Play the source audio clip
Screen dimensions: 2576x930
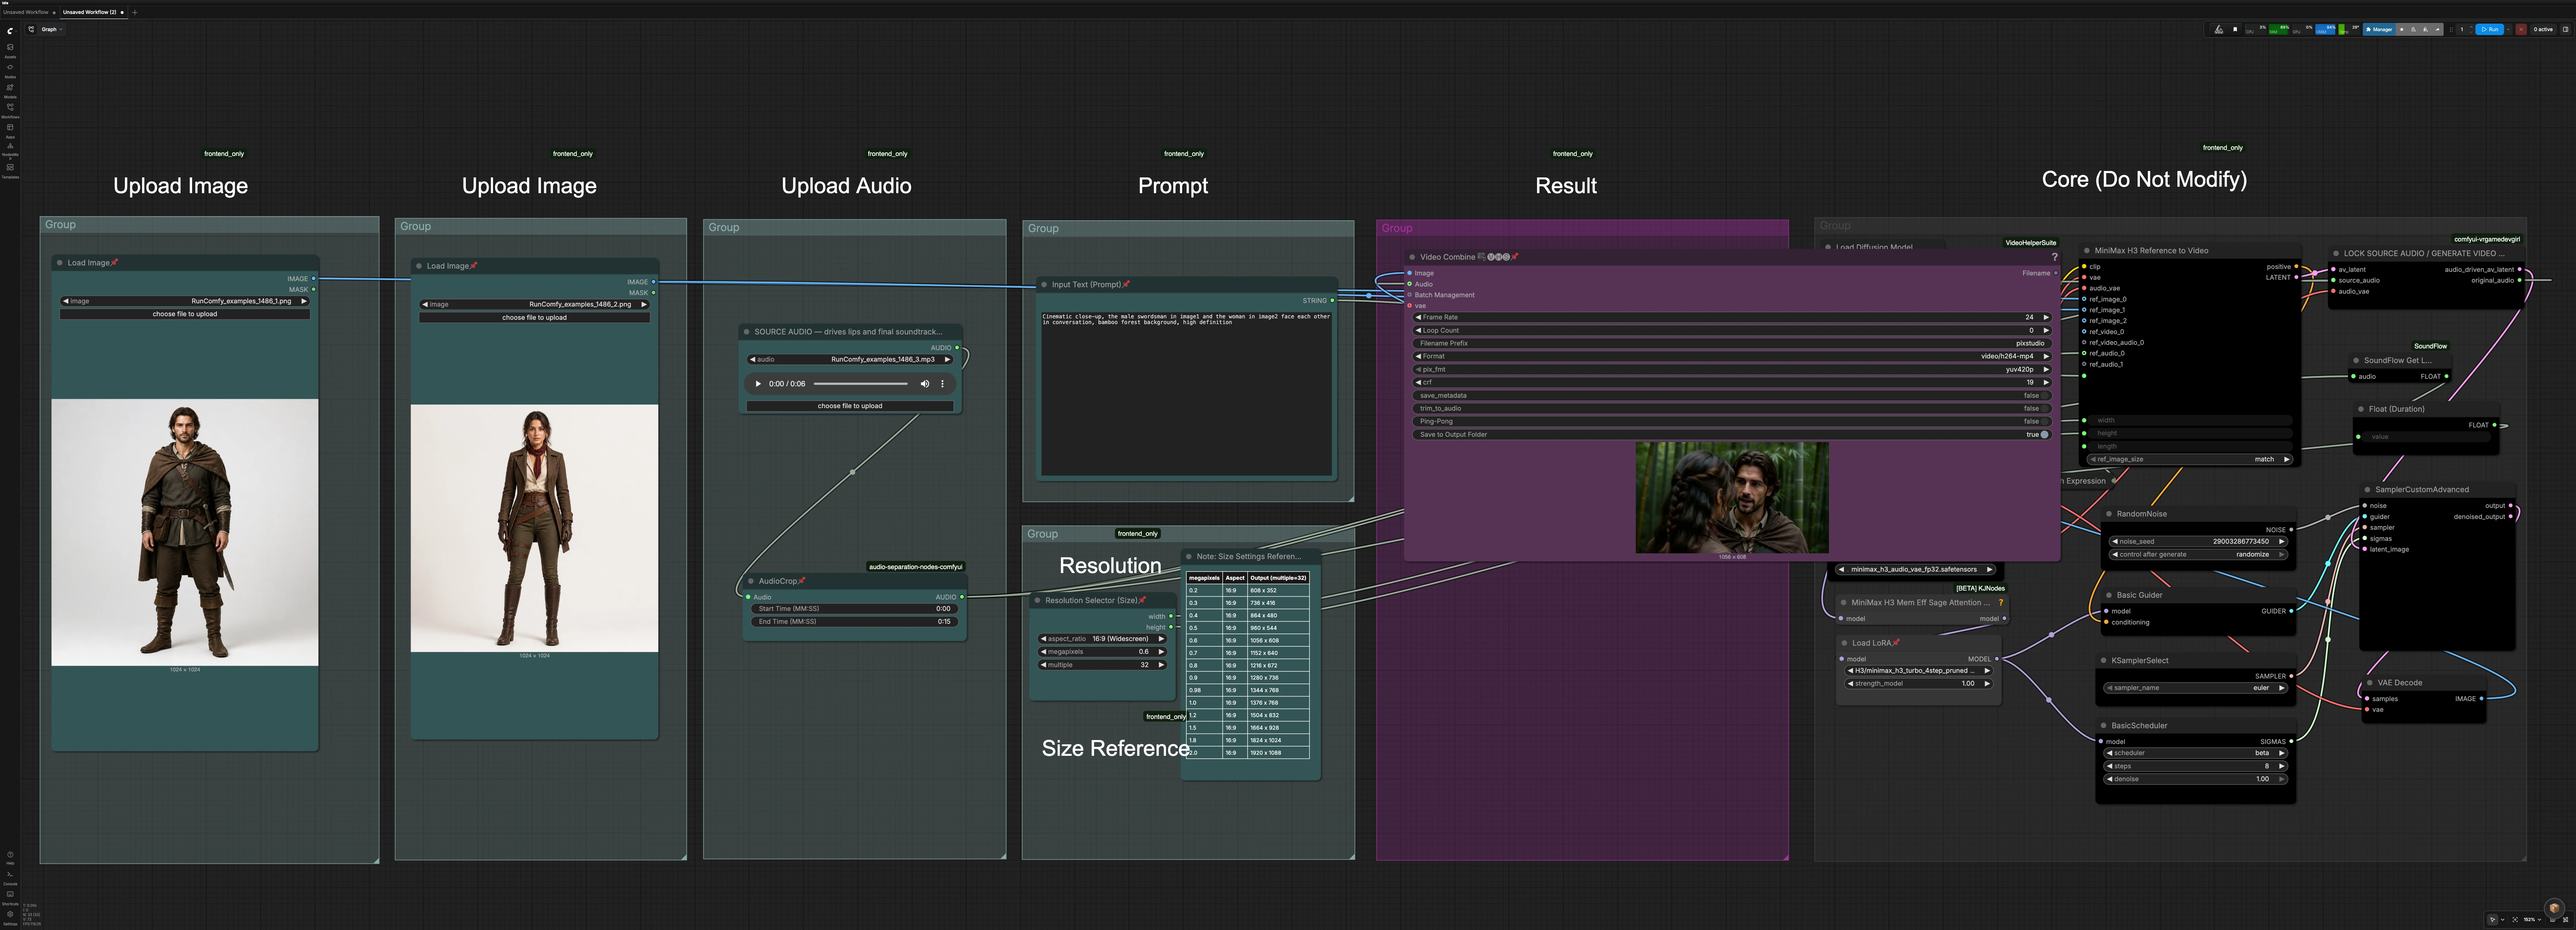tap(758, 384)
